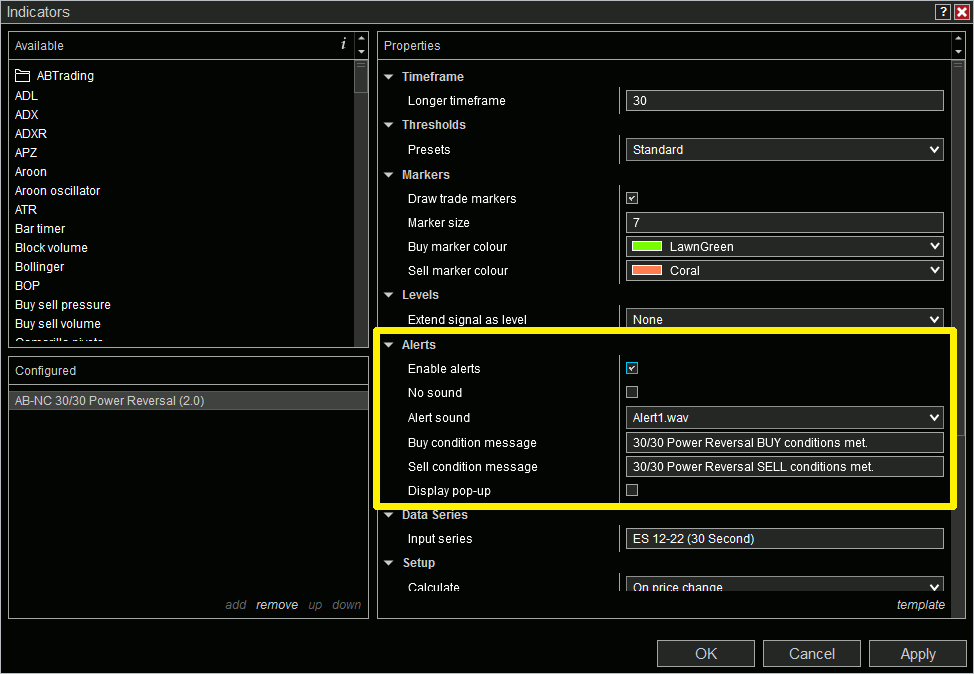Collapse the Alerts section

[x=388, y=344]
